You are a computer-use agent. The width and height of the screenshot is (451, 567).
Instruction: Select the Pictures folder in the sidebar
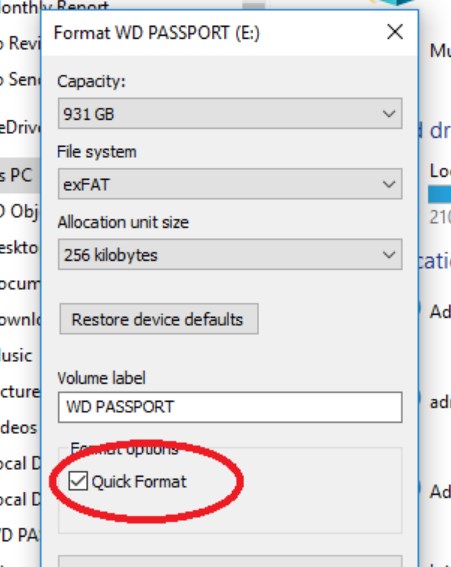20,392
